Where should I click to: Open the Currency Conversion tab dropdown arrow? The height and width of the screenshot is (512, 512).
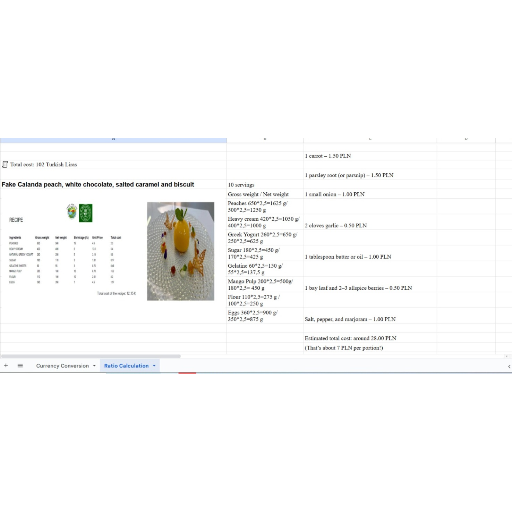[94, 366]
